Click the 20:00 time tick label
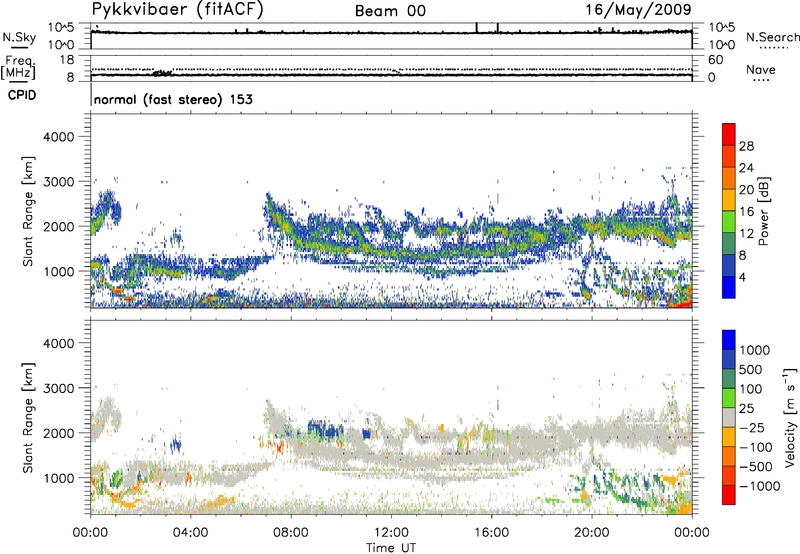 (x=591, y=533)
